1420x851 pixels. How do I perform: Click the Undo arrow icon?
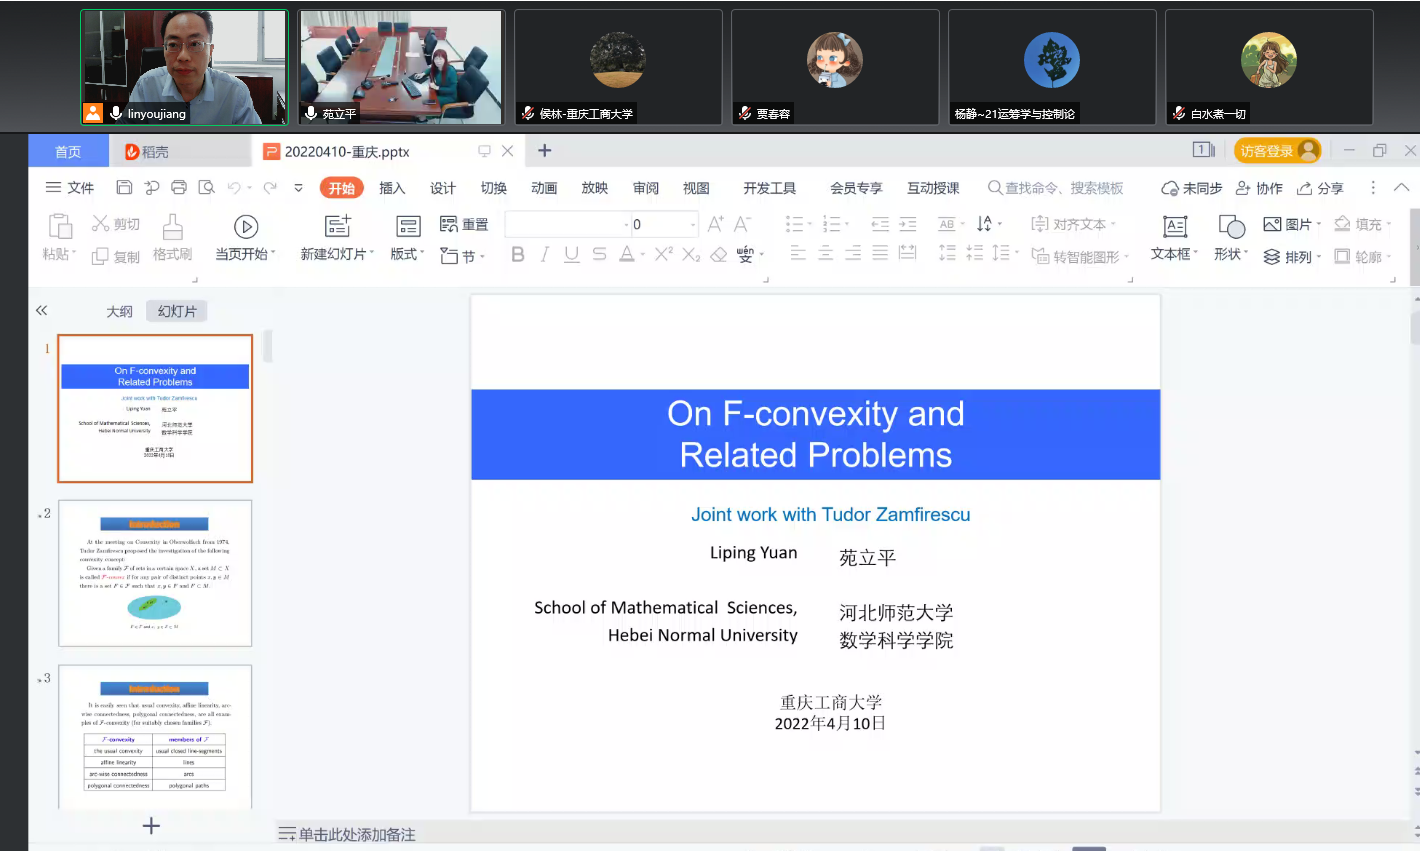[x=234, y=188]
